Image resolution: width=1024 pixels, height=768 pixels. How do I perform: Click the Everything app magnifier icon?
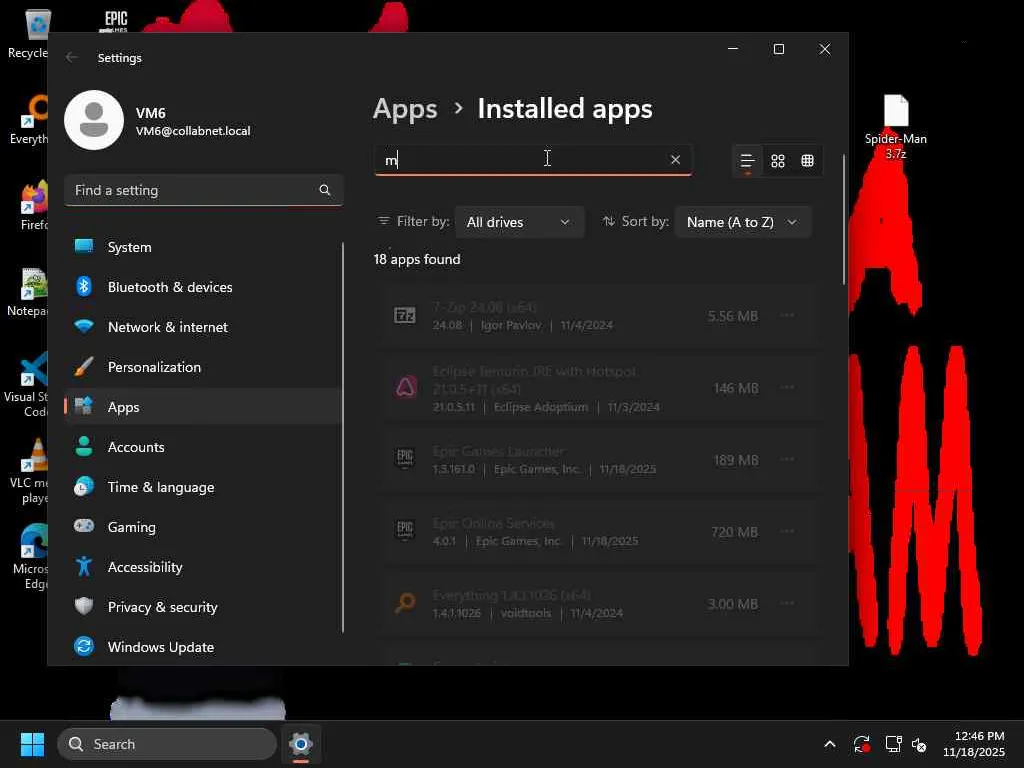405,603
